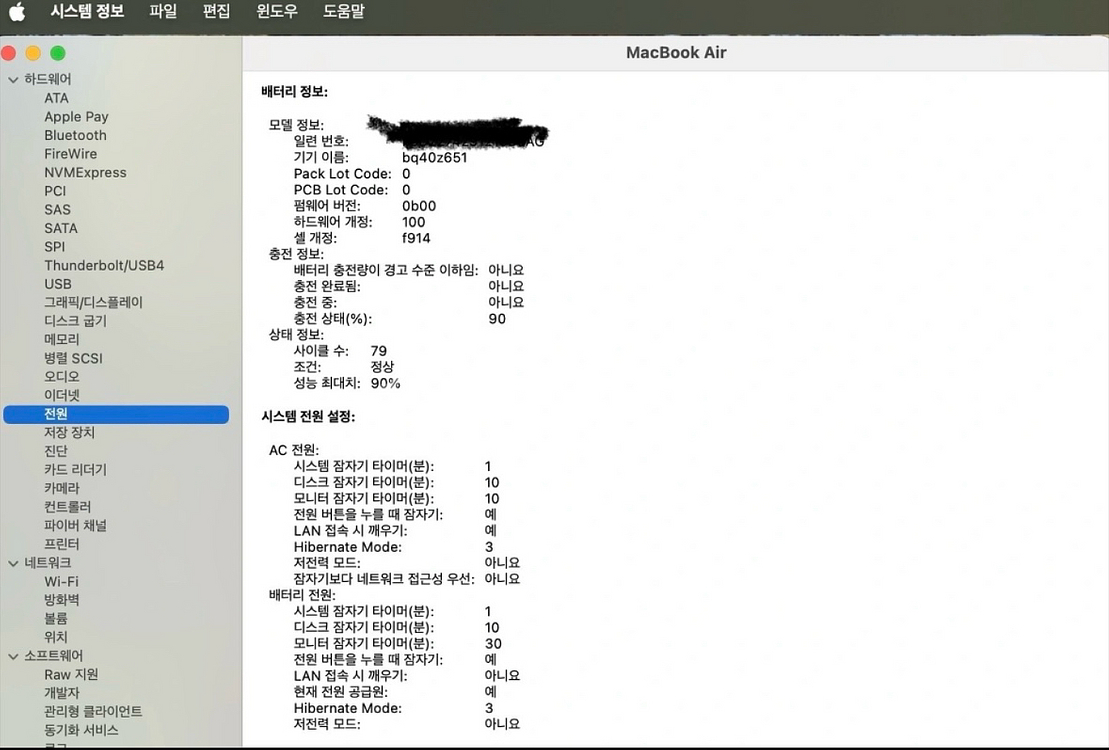Select 메모리 in the sidebar

tap(62, 340)
